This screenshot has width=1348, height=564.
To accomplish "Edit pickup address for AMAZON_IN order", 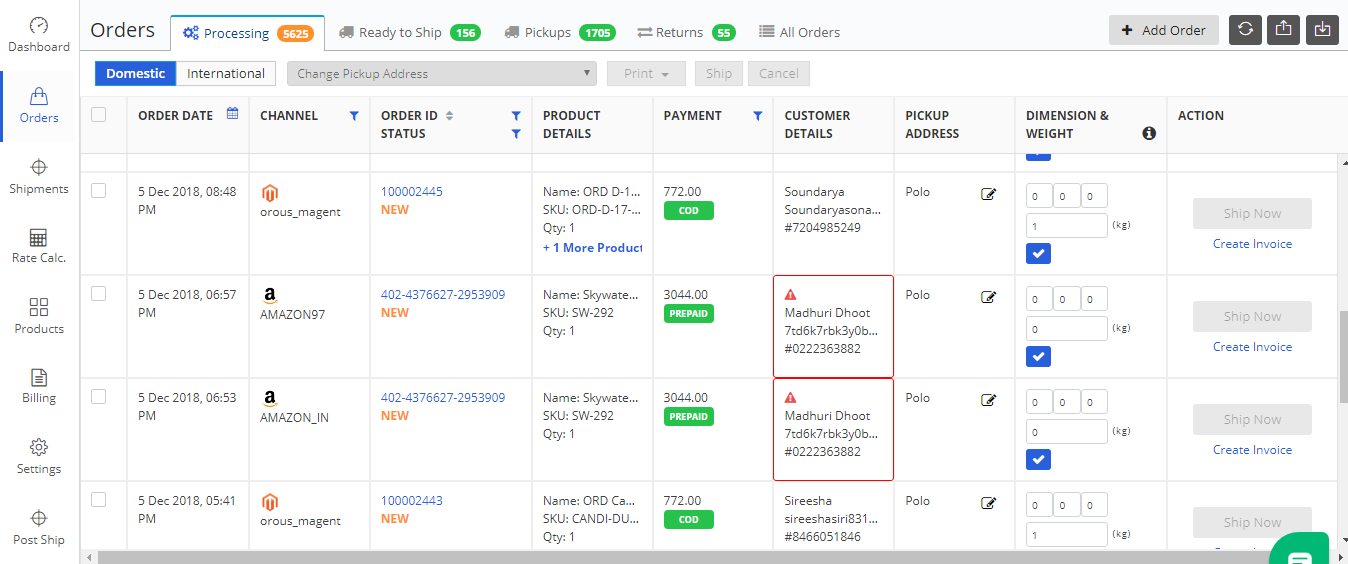I will point(989,400).
